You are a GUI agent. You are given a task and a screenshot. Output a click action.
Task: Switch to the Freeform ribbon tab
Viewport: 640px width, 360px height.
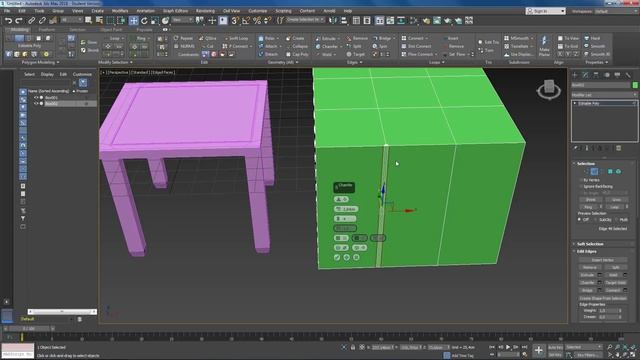click(x=47, y=30)
